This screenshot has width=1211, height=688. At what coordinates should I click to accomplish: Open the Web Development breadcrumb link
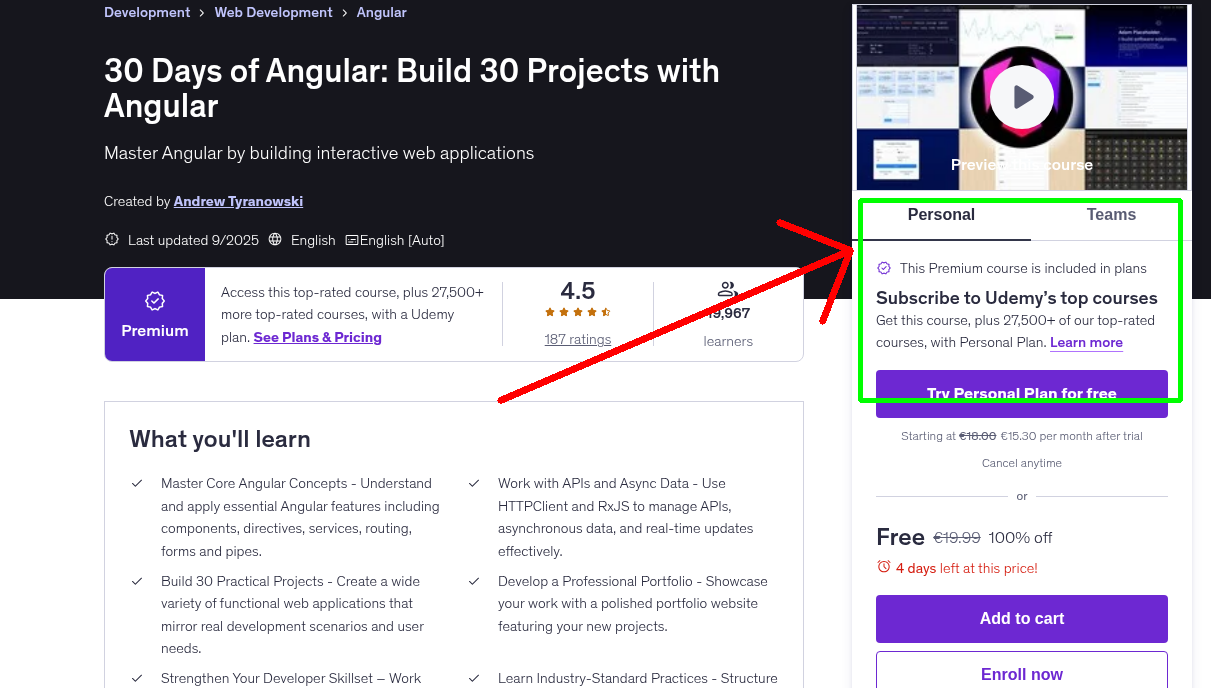coord(273,13)
